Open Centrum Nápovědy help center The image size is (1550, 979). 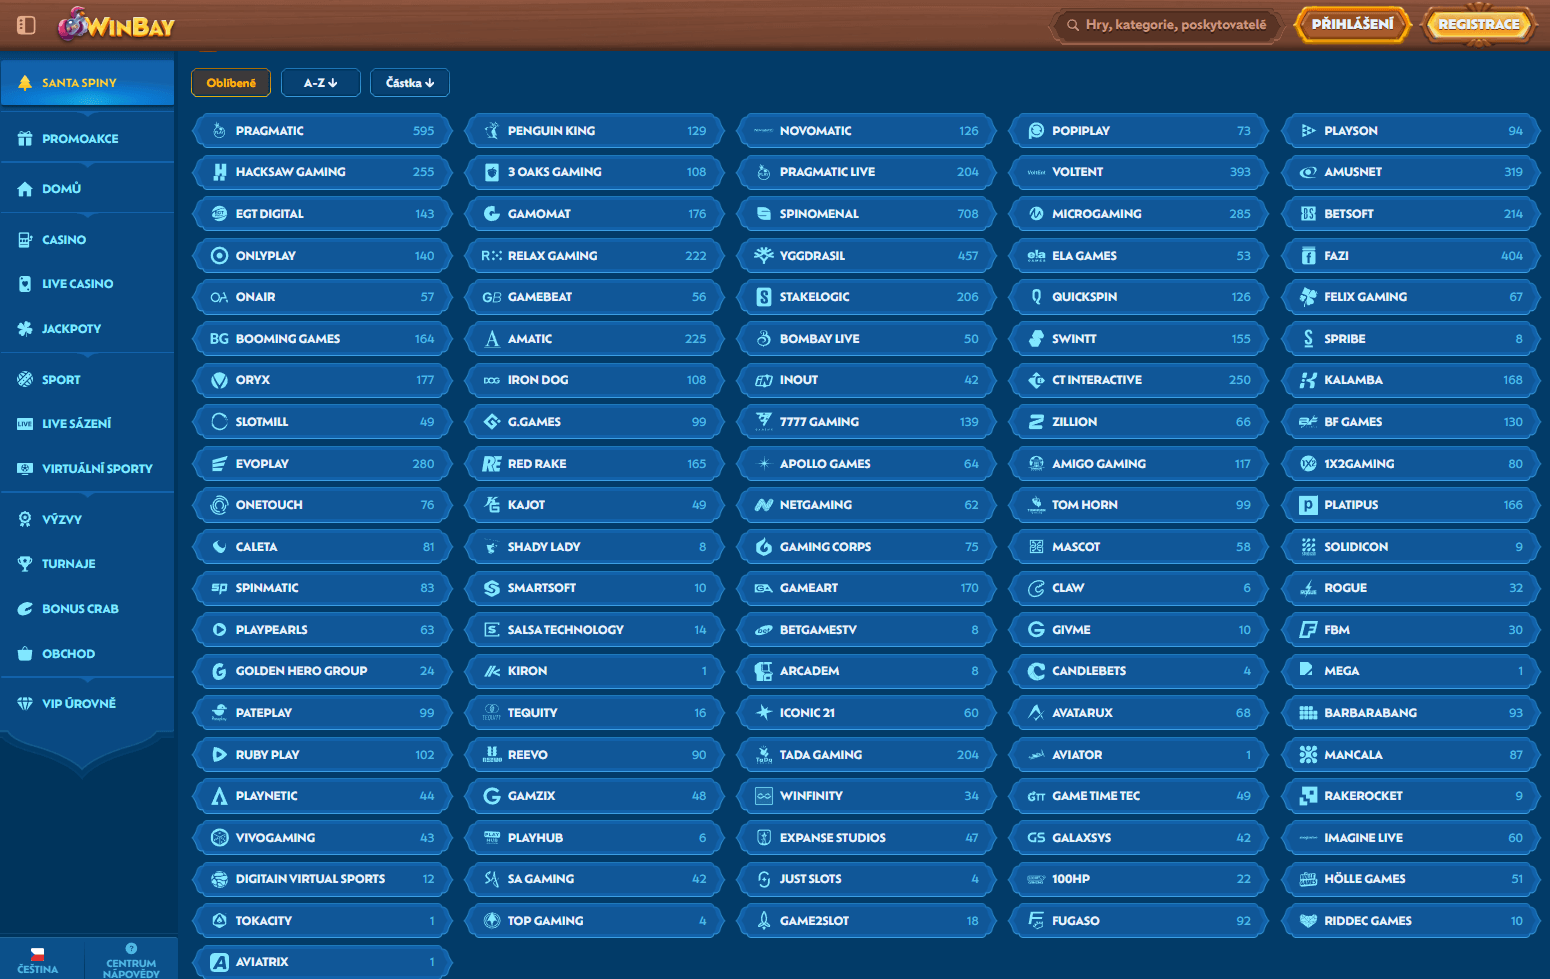point(131,960)
